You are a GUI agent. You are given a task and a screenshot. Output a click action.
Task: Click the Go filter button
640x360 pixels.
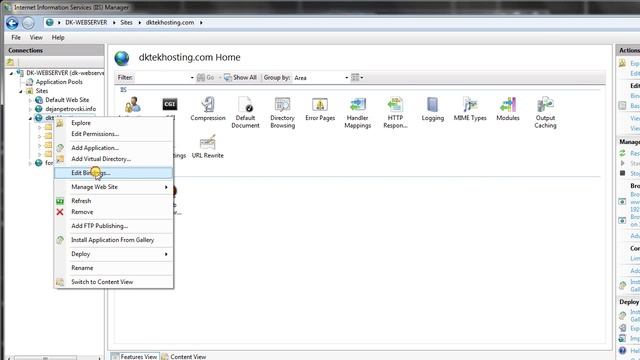pyautogui.click(x=206, y=78)
